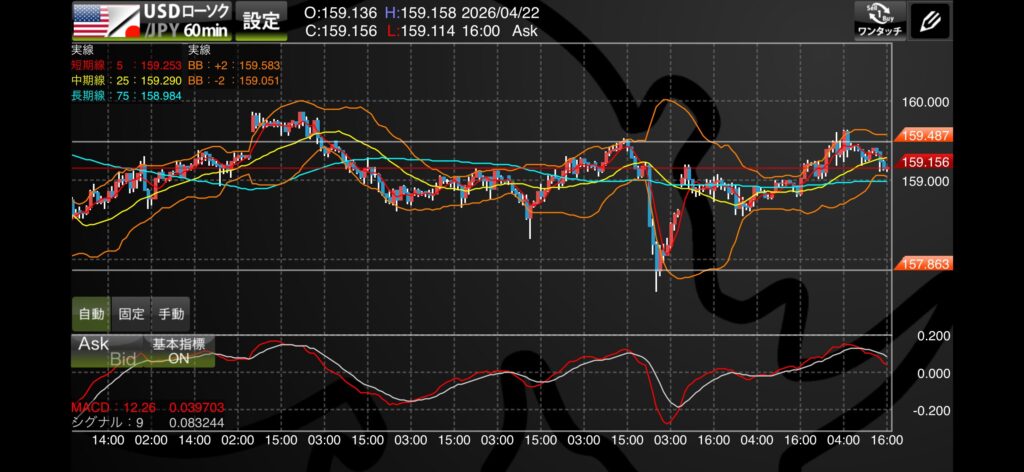
Task: Open the ワンタッチ one-touch trading icon
Action: 881,21
